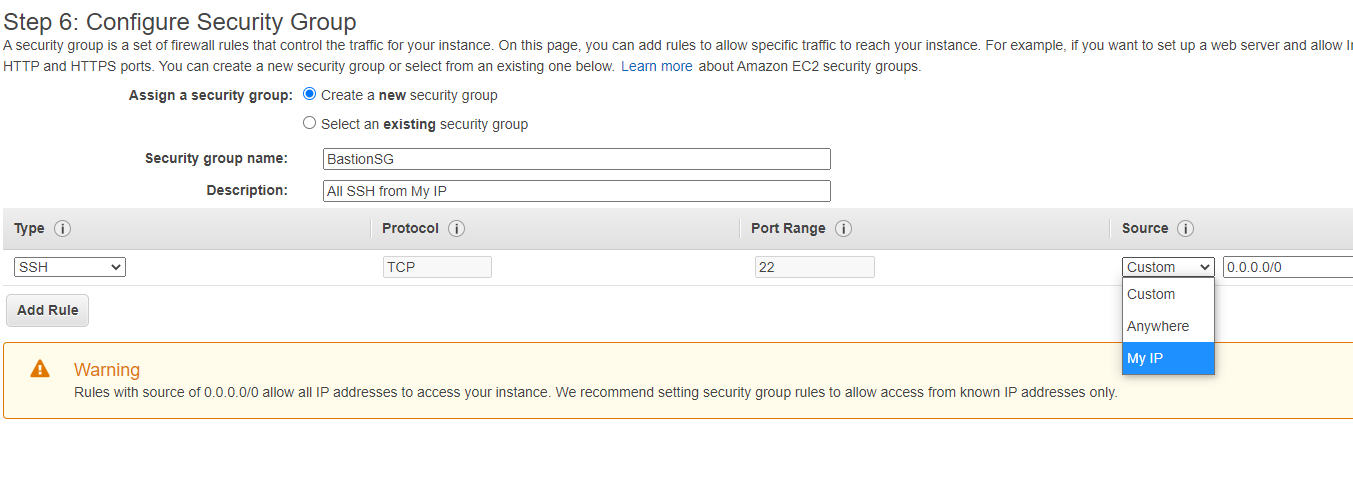Viewport: 1353px width, 500px height.
Task: Click the TCP protocol field
Action: click(437, 267)
